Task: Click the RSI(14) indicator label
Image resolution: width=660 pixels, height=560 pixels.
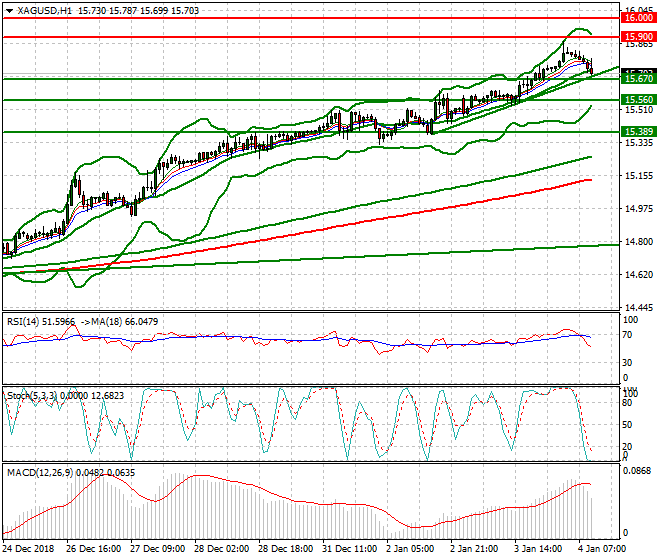Action: [23, 322]
